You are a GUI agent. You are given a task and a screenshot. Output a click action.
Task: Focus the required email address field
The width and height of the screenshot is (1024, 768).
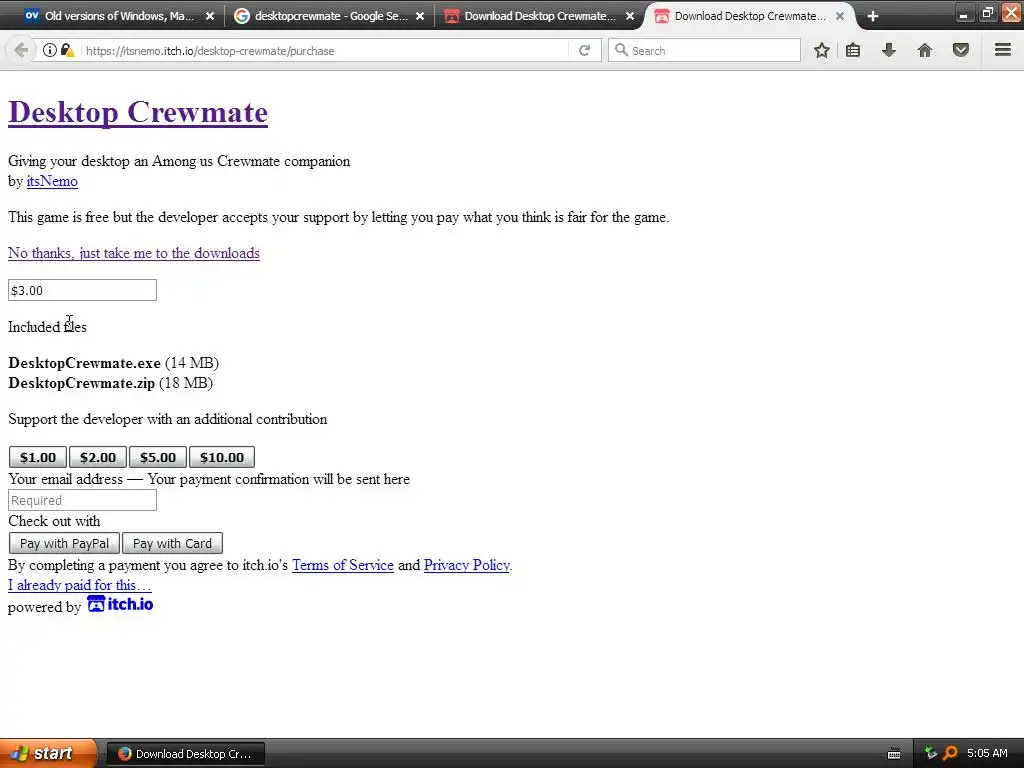(x=82, y=500)
